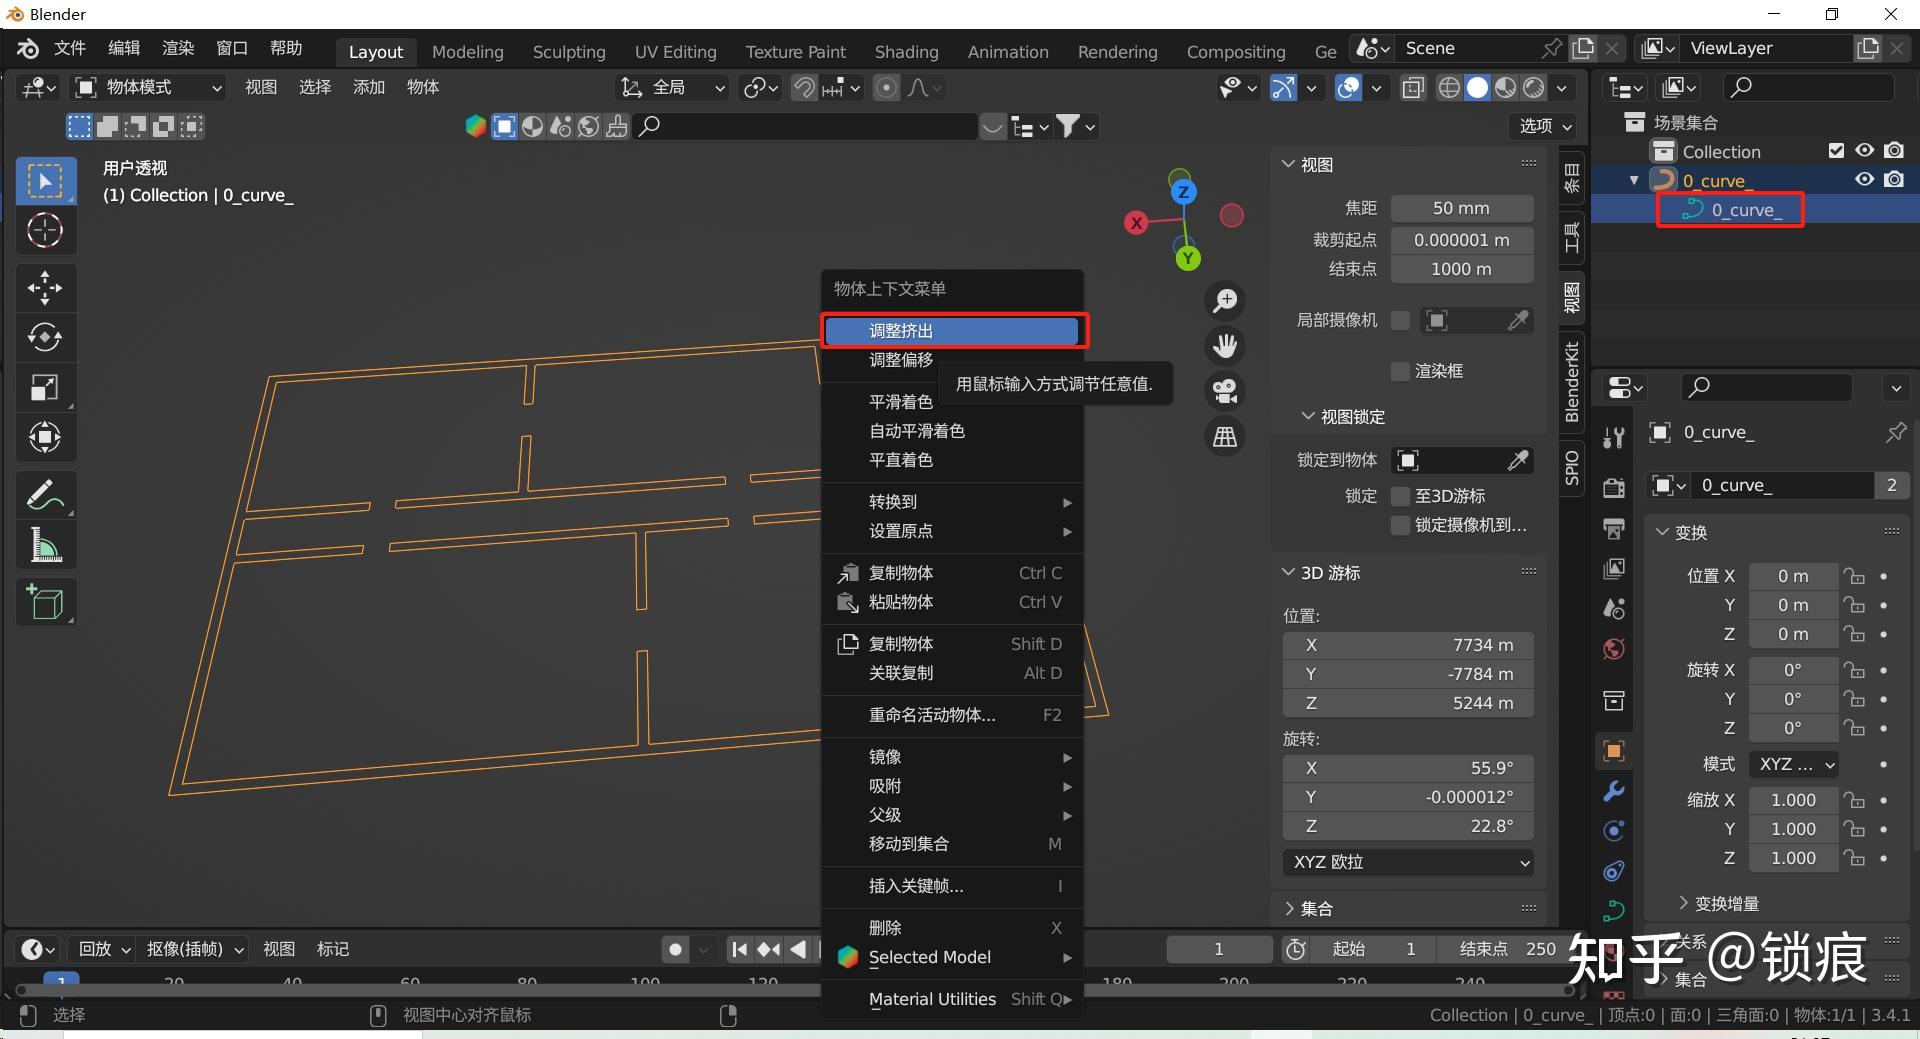Enable the 至3D游标 lock checkbox
The height and width of the screenshot is (1039, 1920).
pos(1400,496)
